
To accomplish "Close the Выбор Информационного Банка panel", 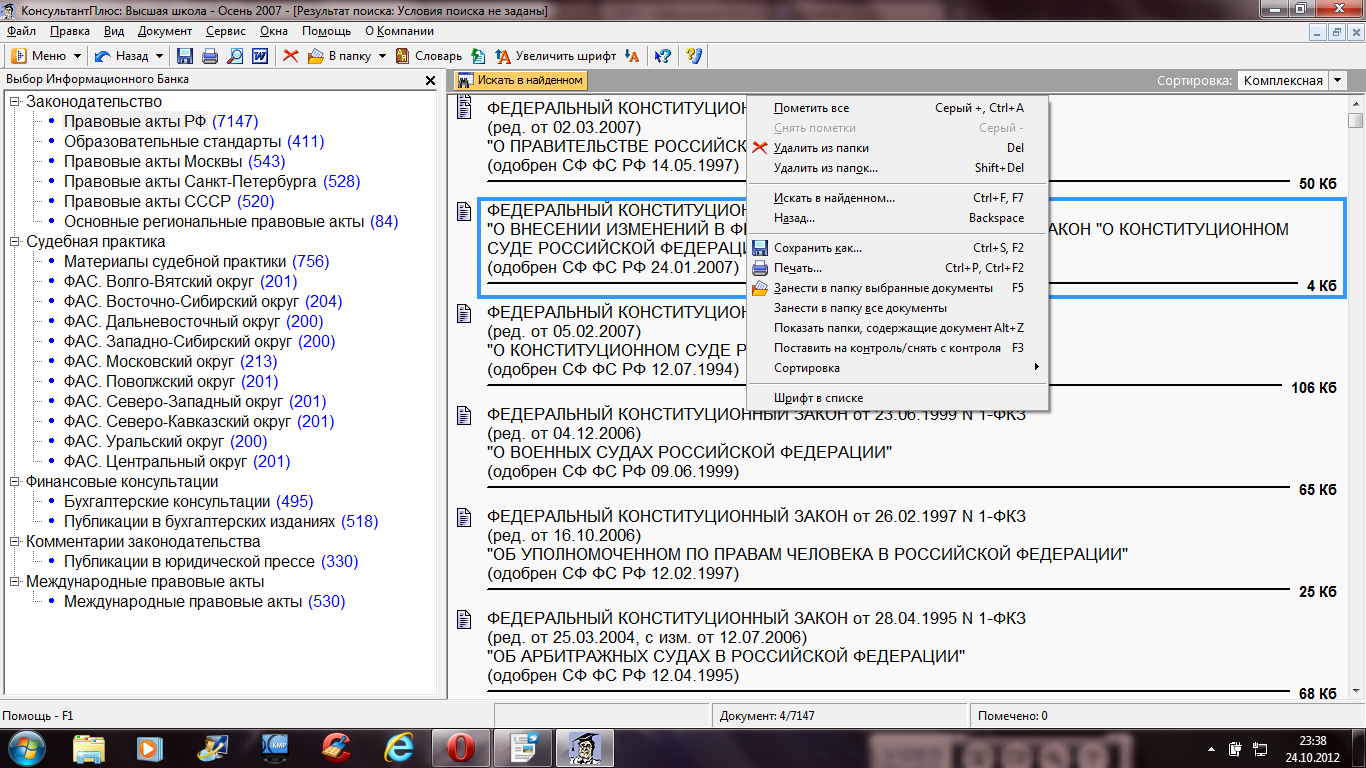I will (x=430, y=80).
